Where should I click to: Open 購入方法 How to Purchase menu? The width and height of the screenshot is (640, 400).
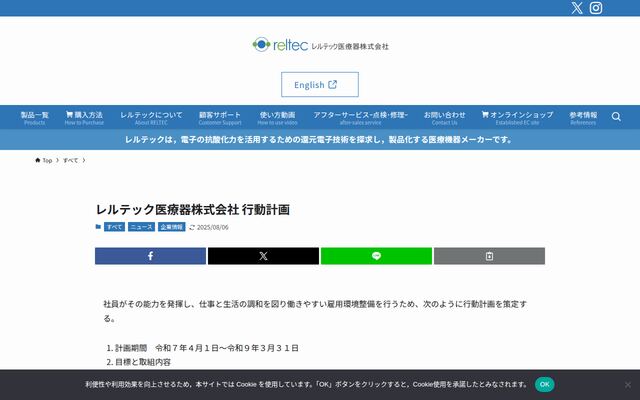point(84,118)
